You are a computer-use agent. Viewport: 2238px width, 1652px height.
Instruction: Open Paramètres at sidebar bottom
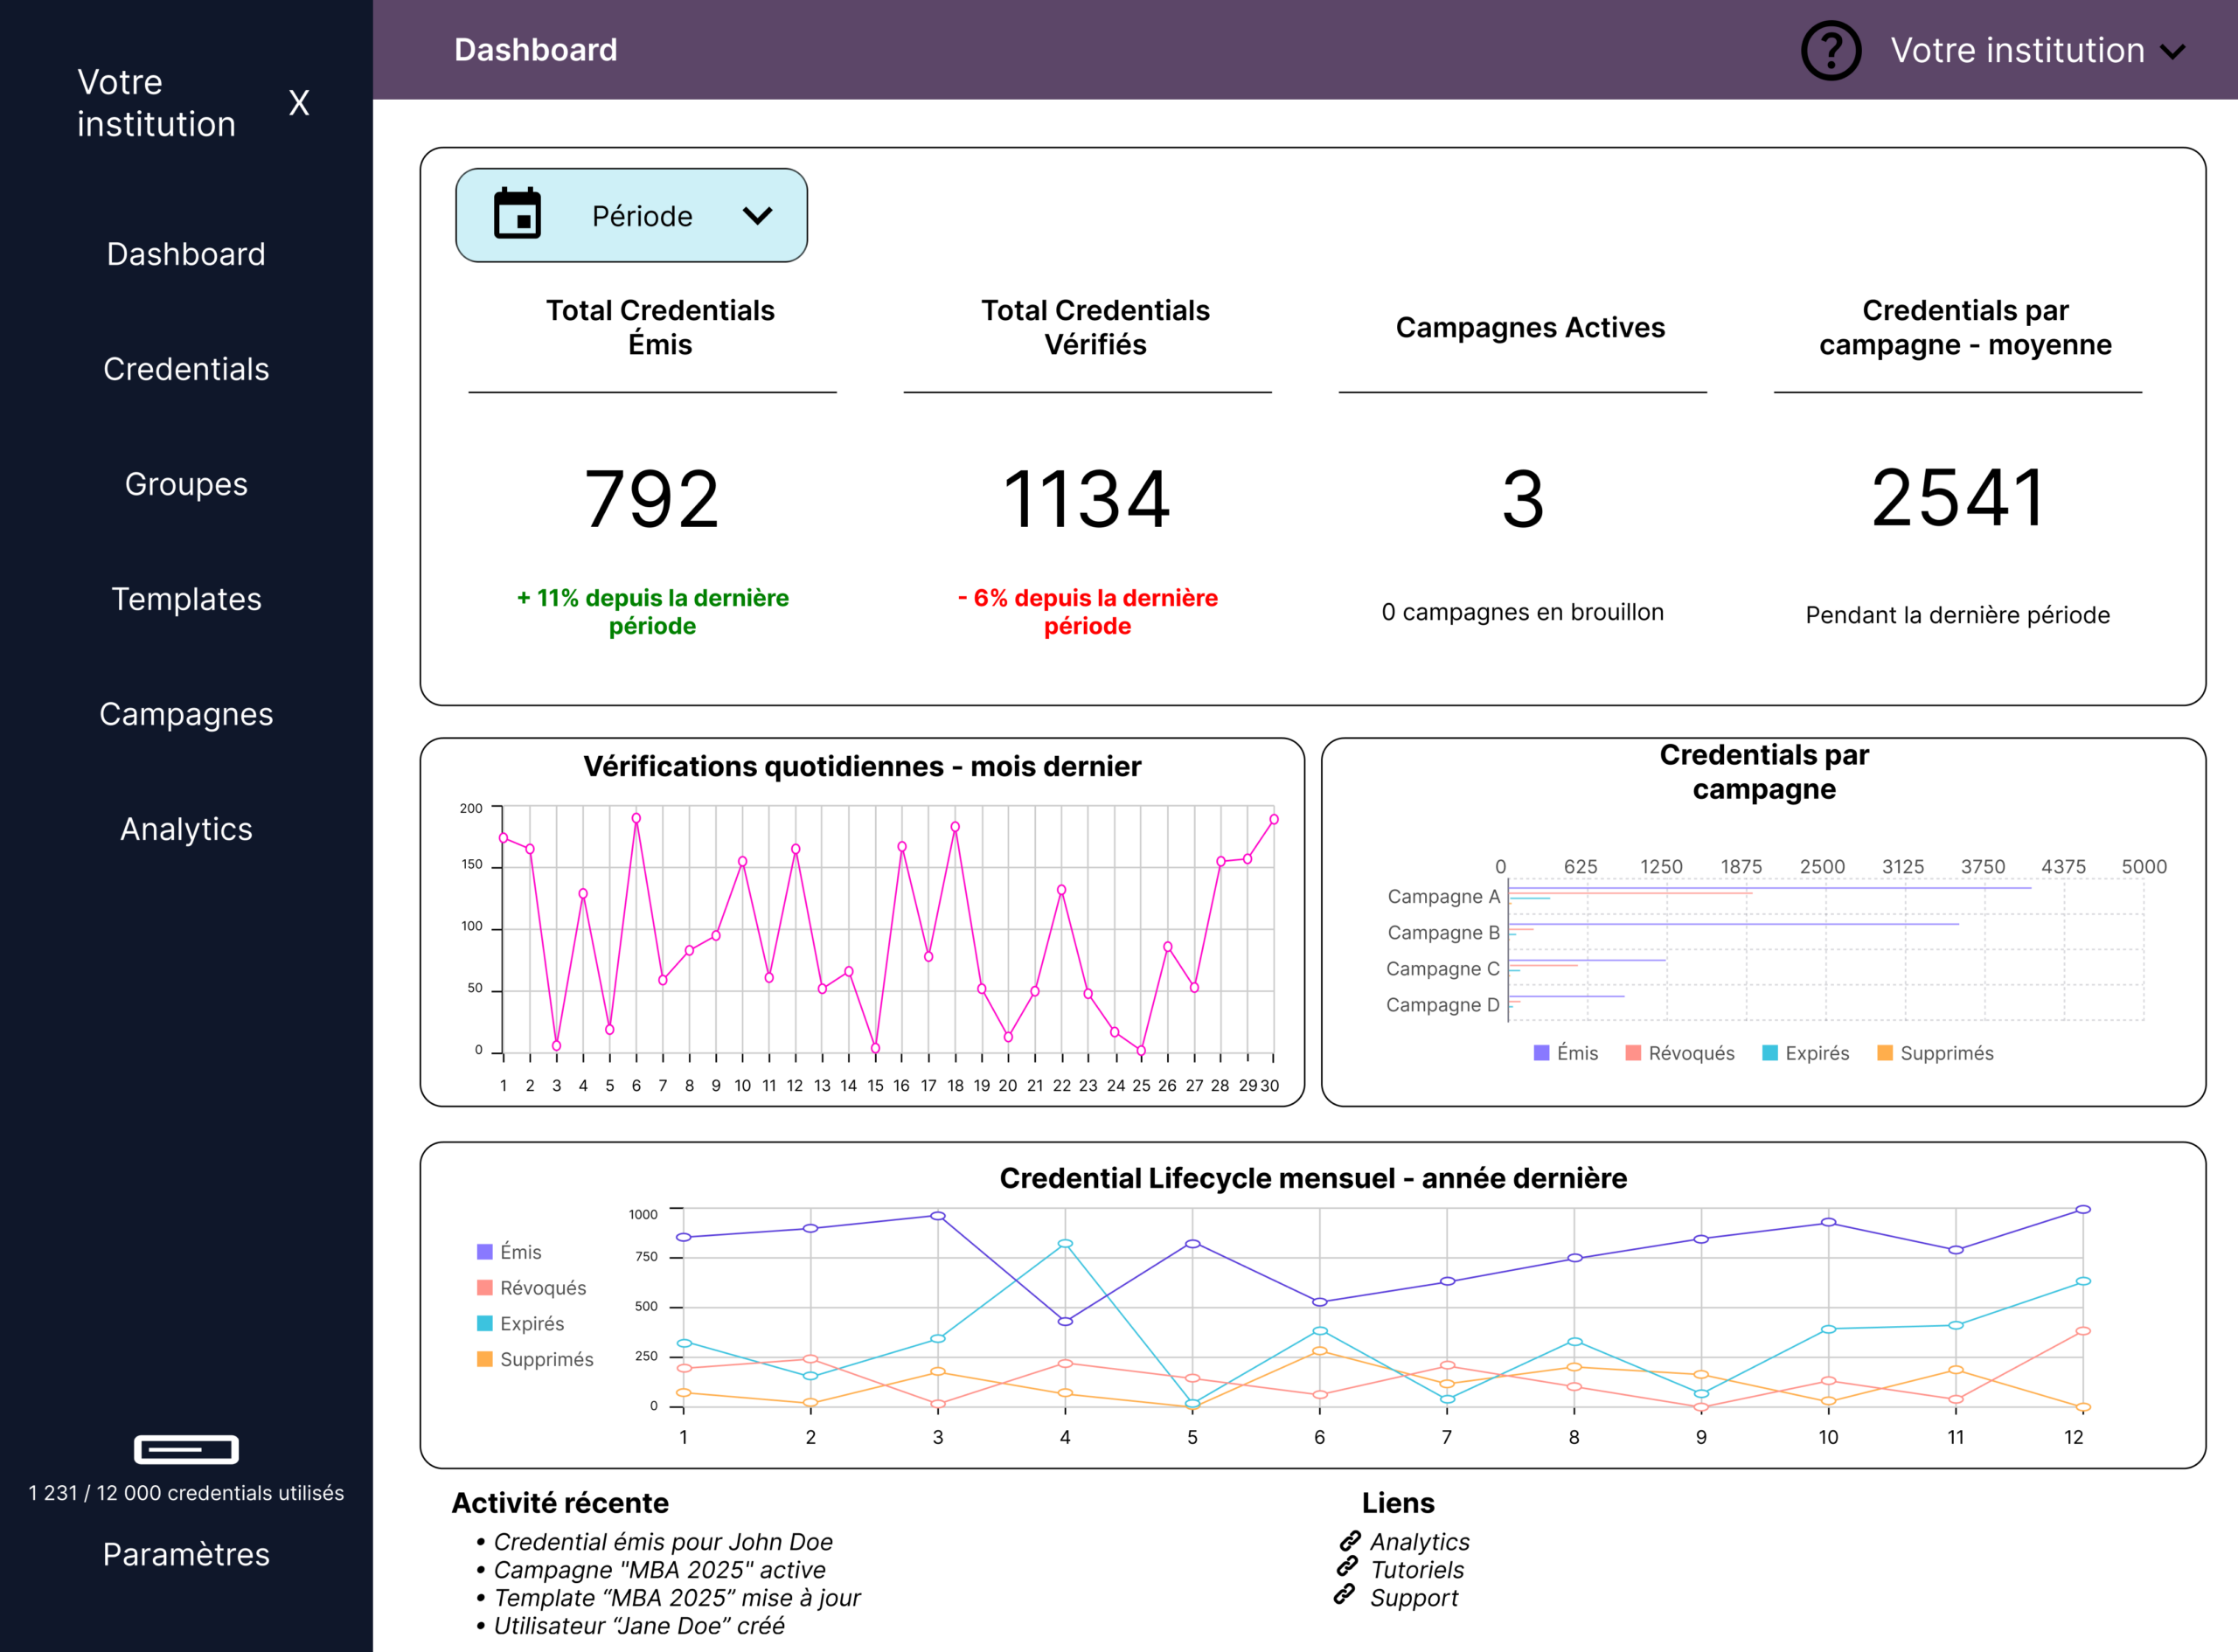(x=186, y=1554)
